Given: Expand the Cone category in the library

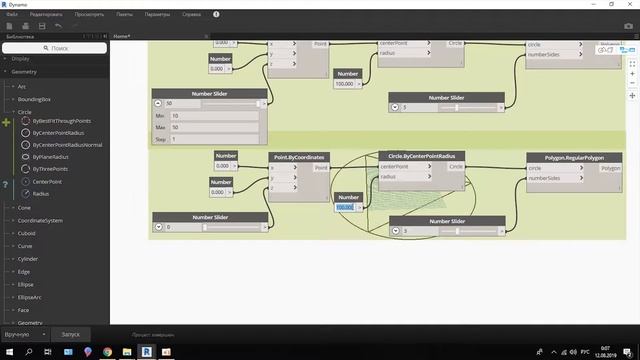Looking at the screenshot, I should (13, 208).
